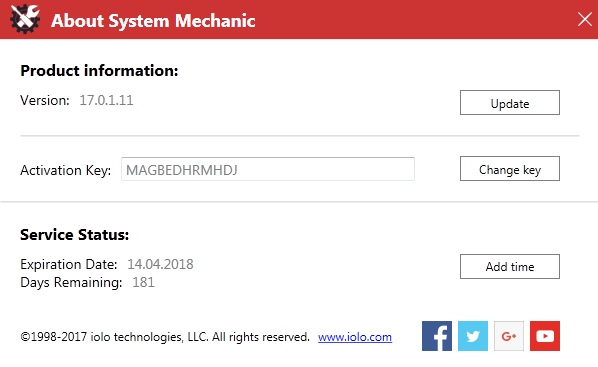Click the Add time button
The height and width of the screenshot is (367, 598).
pyautogui.click(x=510, y=267)
